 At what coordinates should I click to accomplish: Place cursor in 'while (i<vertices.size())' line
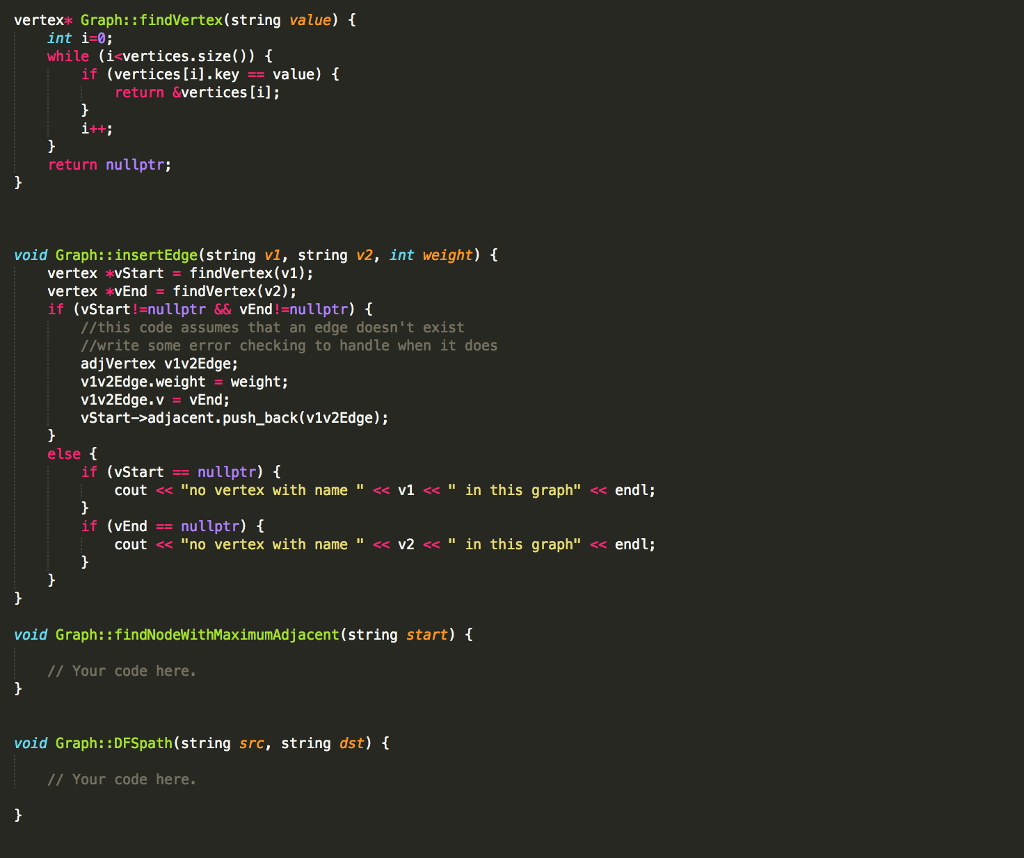tap(160, 56)
